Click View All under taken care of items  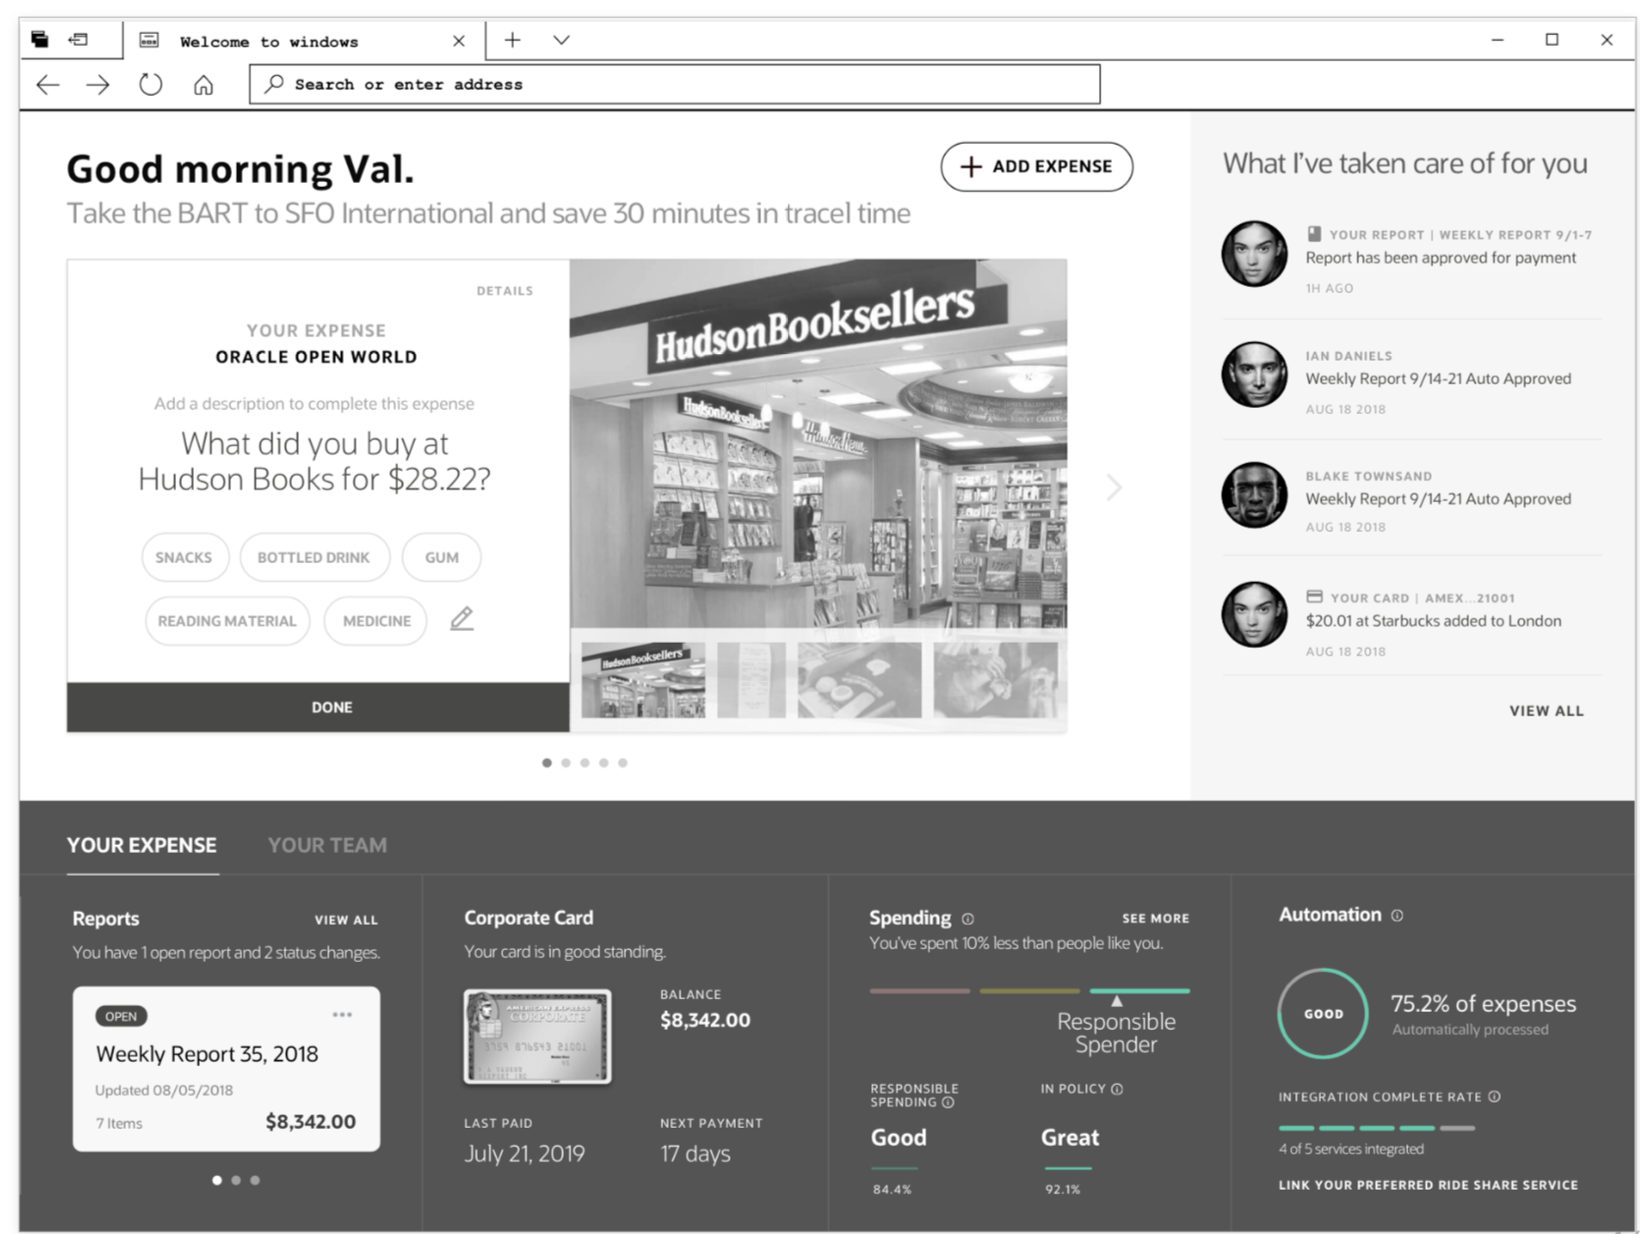pyautogui.click(x=1546, y=710)
